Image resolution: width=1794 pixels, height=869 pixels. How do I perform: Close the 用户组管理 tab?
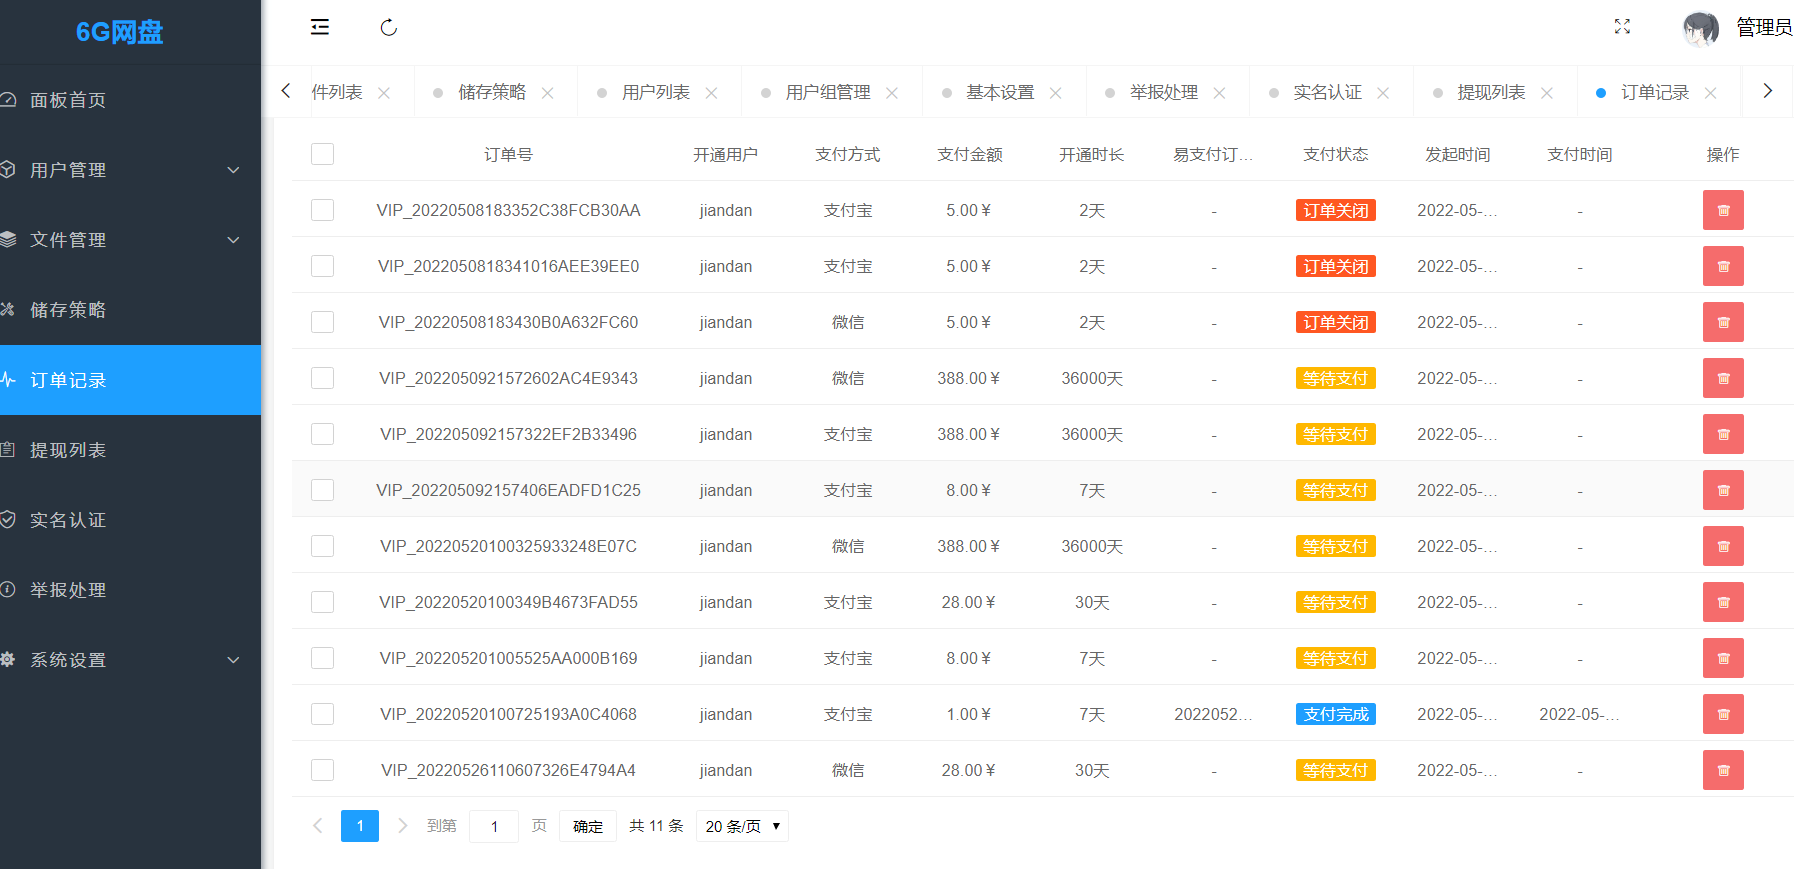892,93
